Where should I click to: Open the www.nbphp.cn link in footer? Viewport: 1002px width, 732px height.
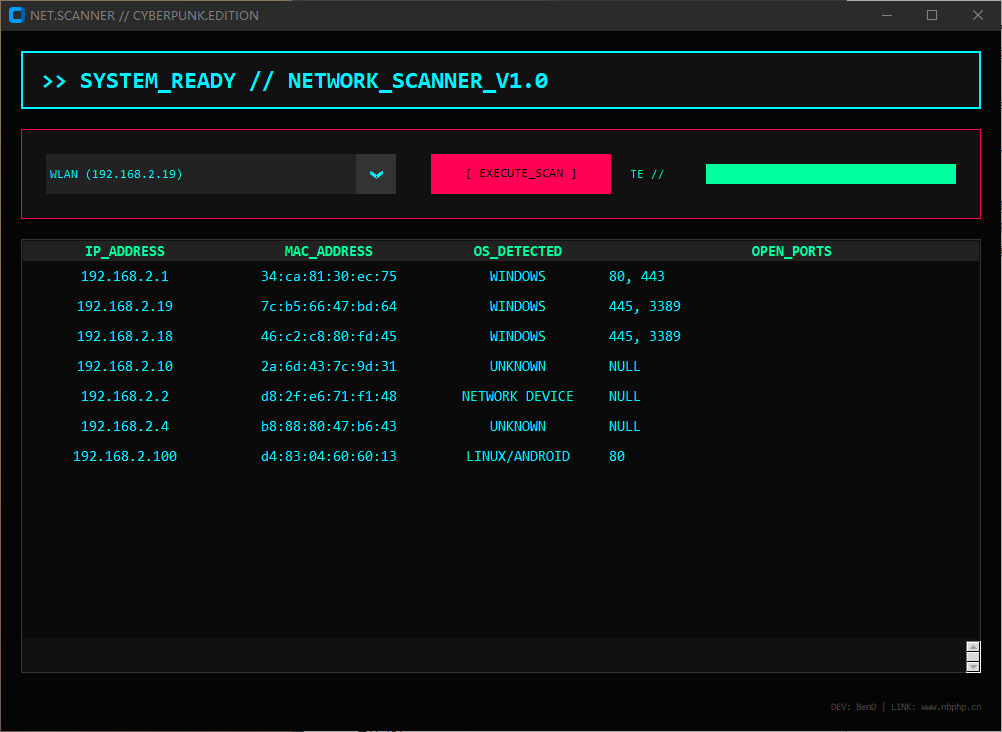951,707
